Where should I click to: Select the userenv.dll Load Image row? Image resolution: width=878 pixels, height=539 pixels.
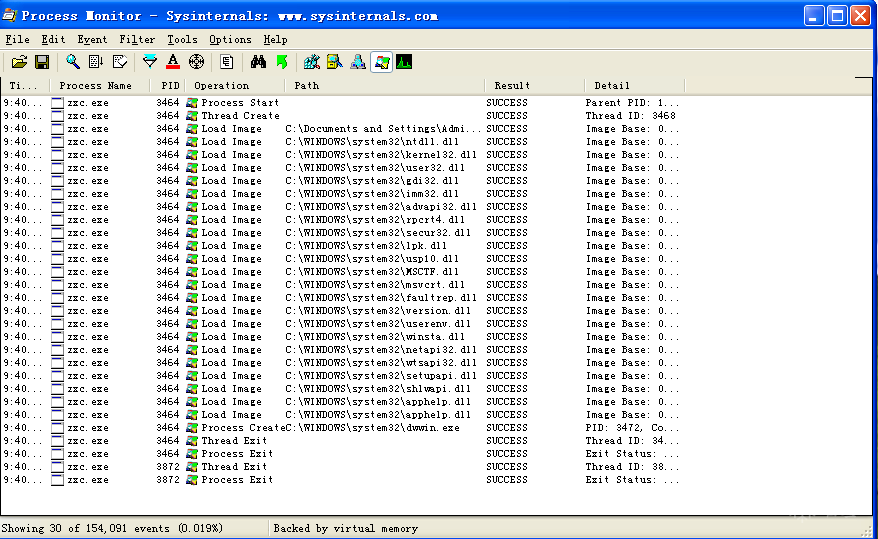pyautogui.click(x=342, y=324)
